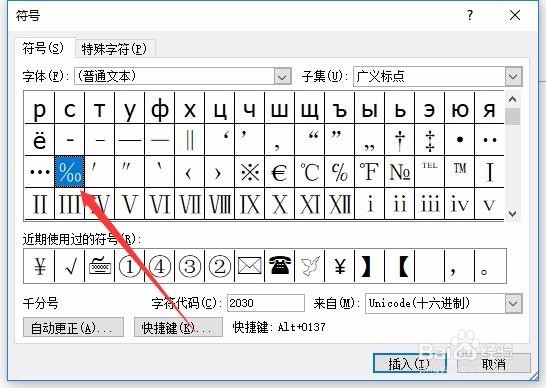Open the 字体 font dropdown
The width and height of the screenshot is (546, 388).
coord(282,76)
